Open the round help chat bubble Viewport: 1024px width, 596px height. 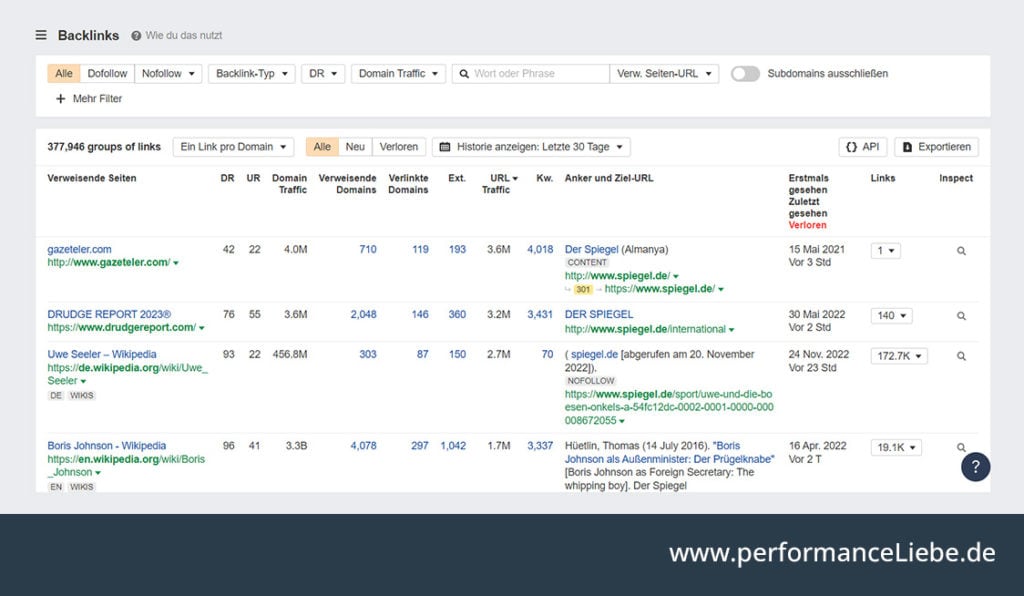[x=975, y=467]
